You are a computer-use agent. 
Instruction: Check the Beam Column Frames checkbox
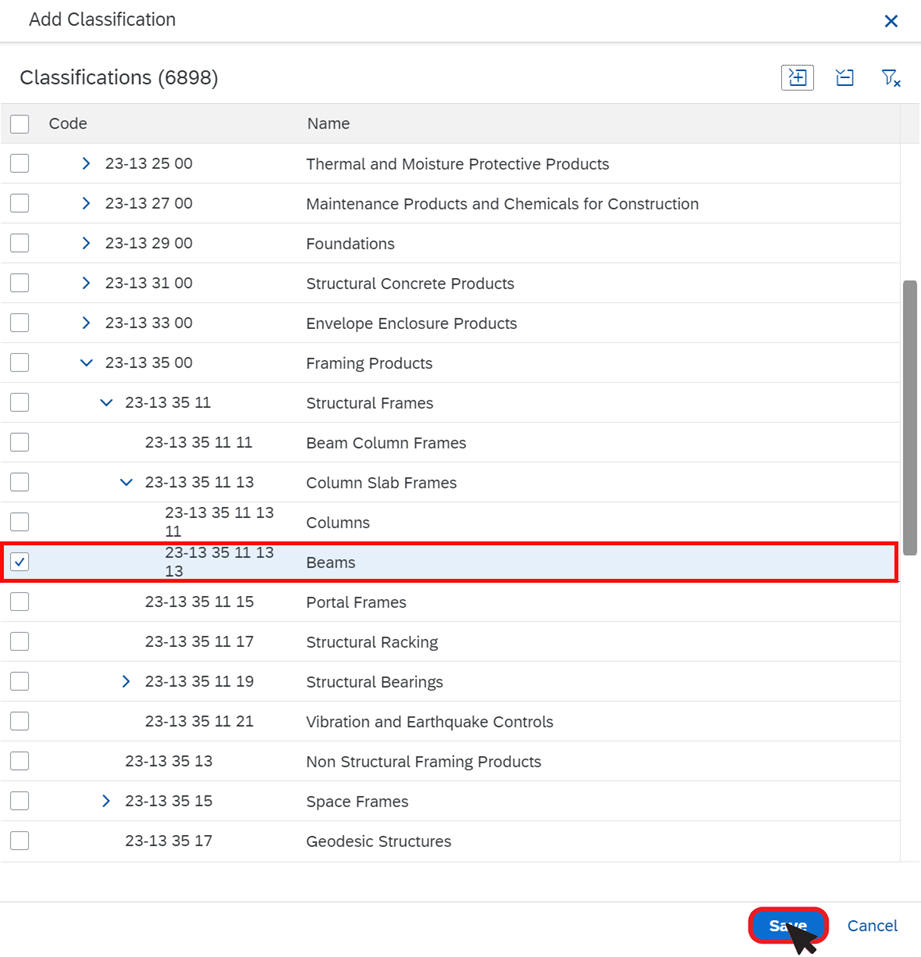point(20,442)
